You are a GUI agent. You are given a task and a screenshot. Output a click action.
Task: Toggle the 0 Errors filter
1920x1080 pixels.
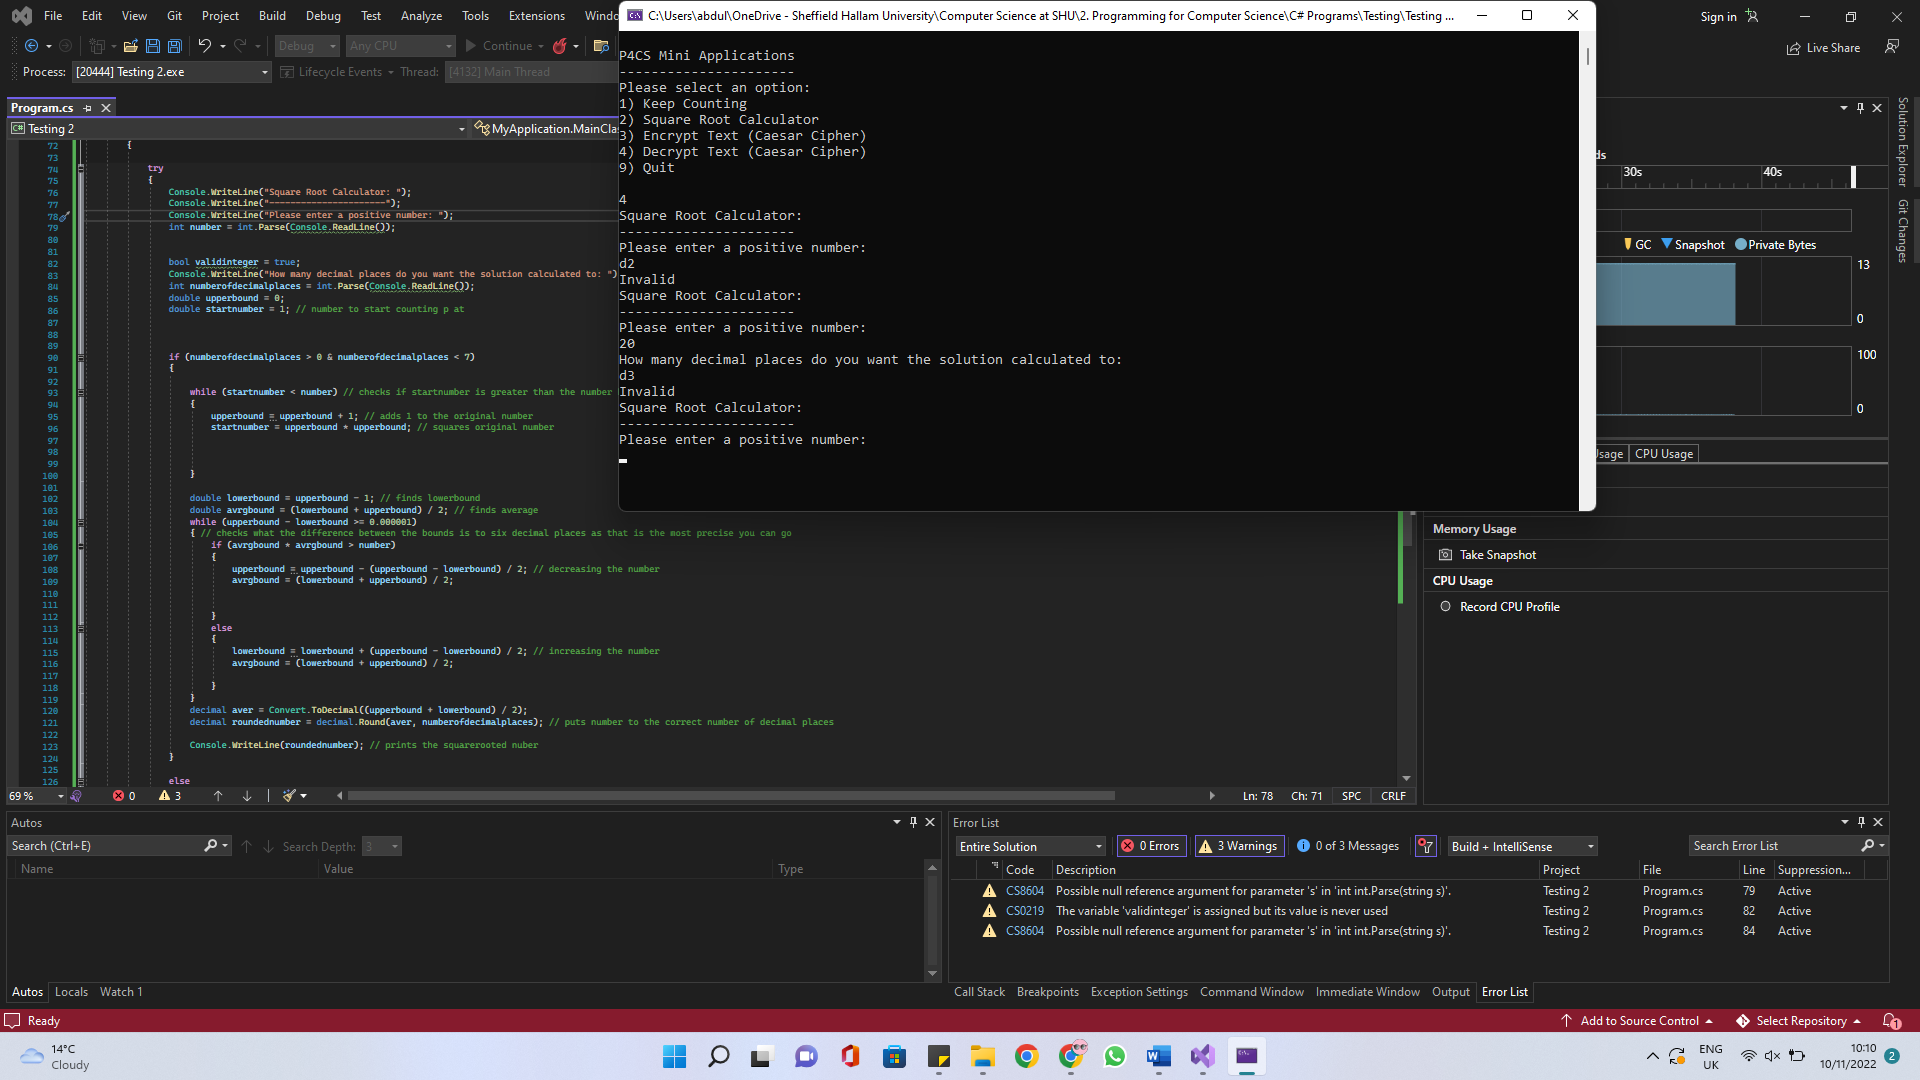coord(1151,846)
